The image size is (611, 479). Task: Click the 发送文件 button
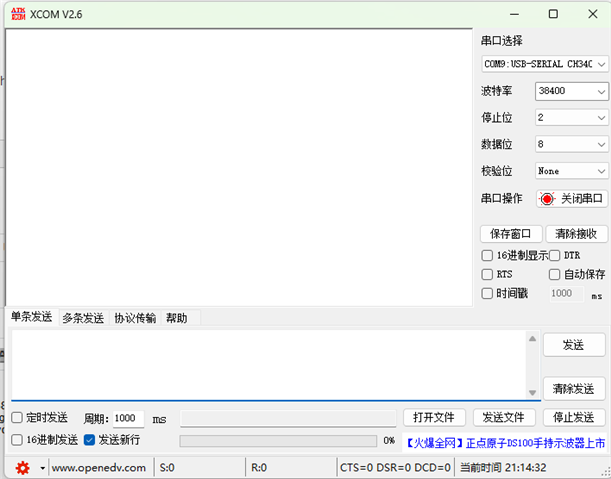point(504,417)
